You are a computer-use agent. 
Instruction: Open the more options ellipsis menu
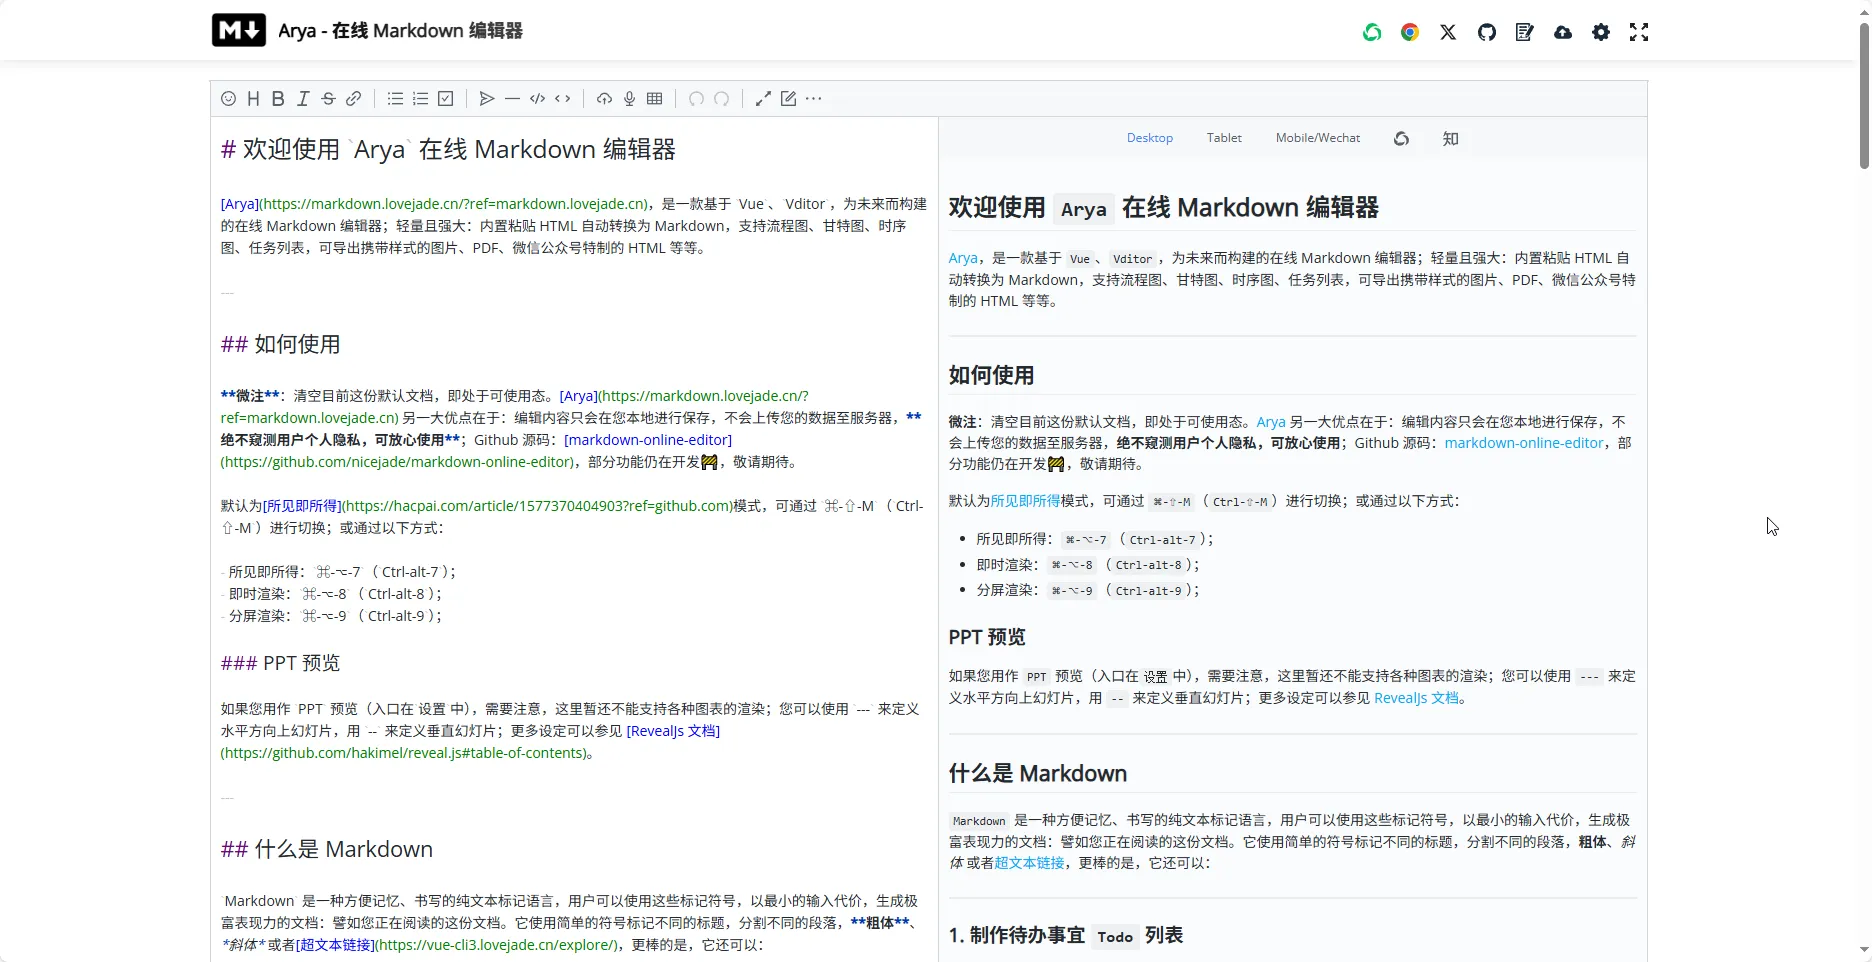click(814, 99)
